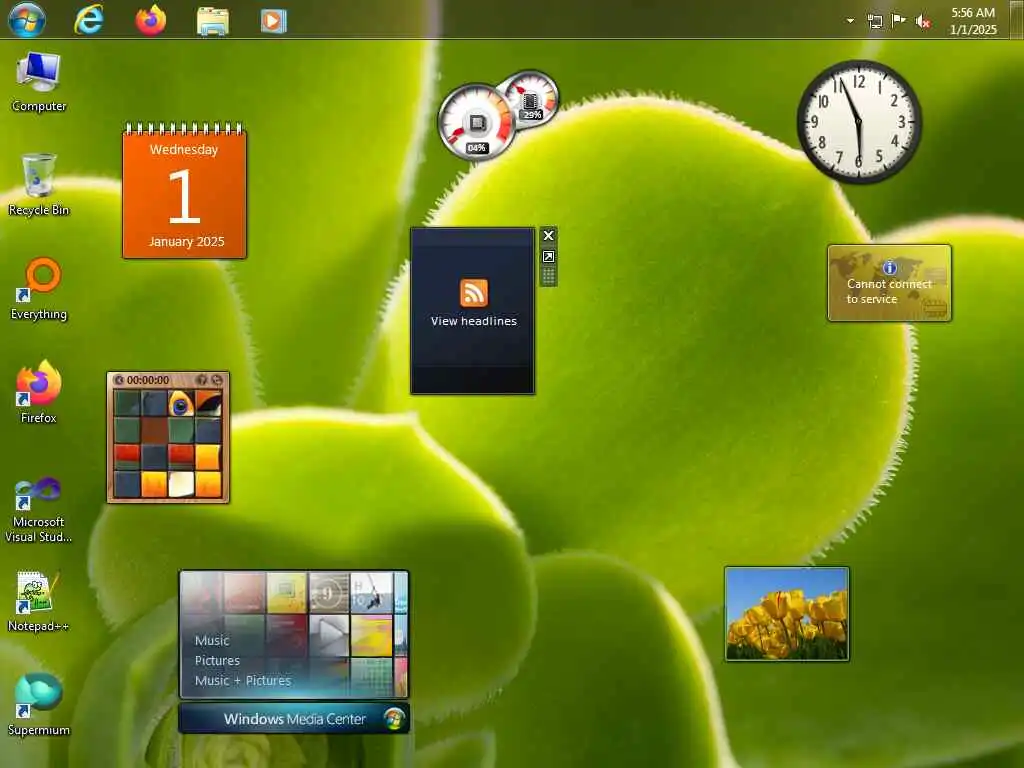Image resolution: width=1024 pixels, height=768 pixels.
Task: Click the Media Center Windows logo orb
Action: point(394,718)
